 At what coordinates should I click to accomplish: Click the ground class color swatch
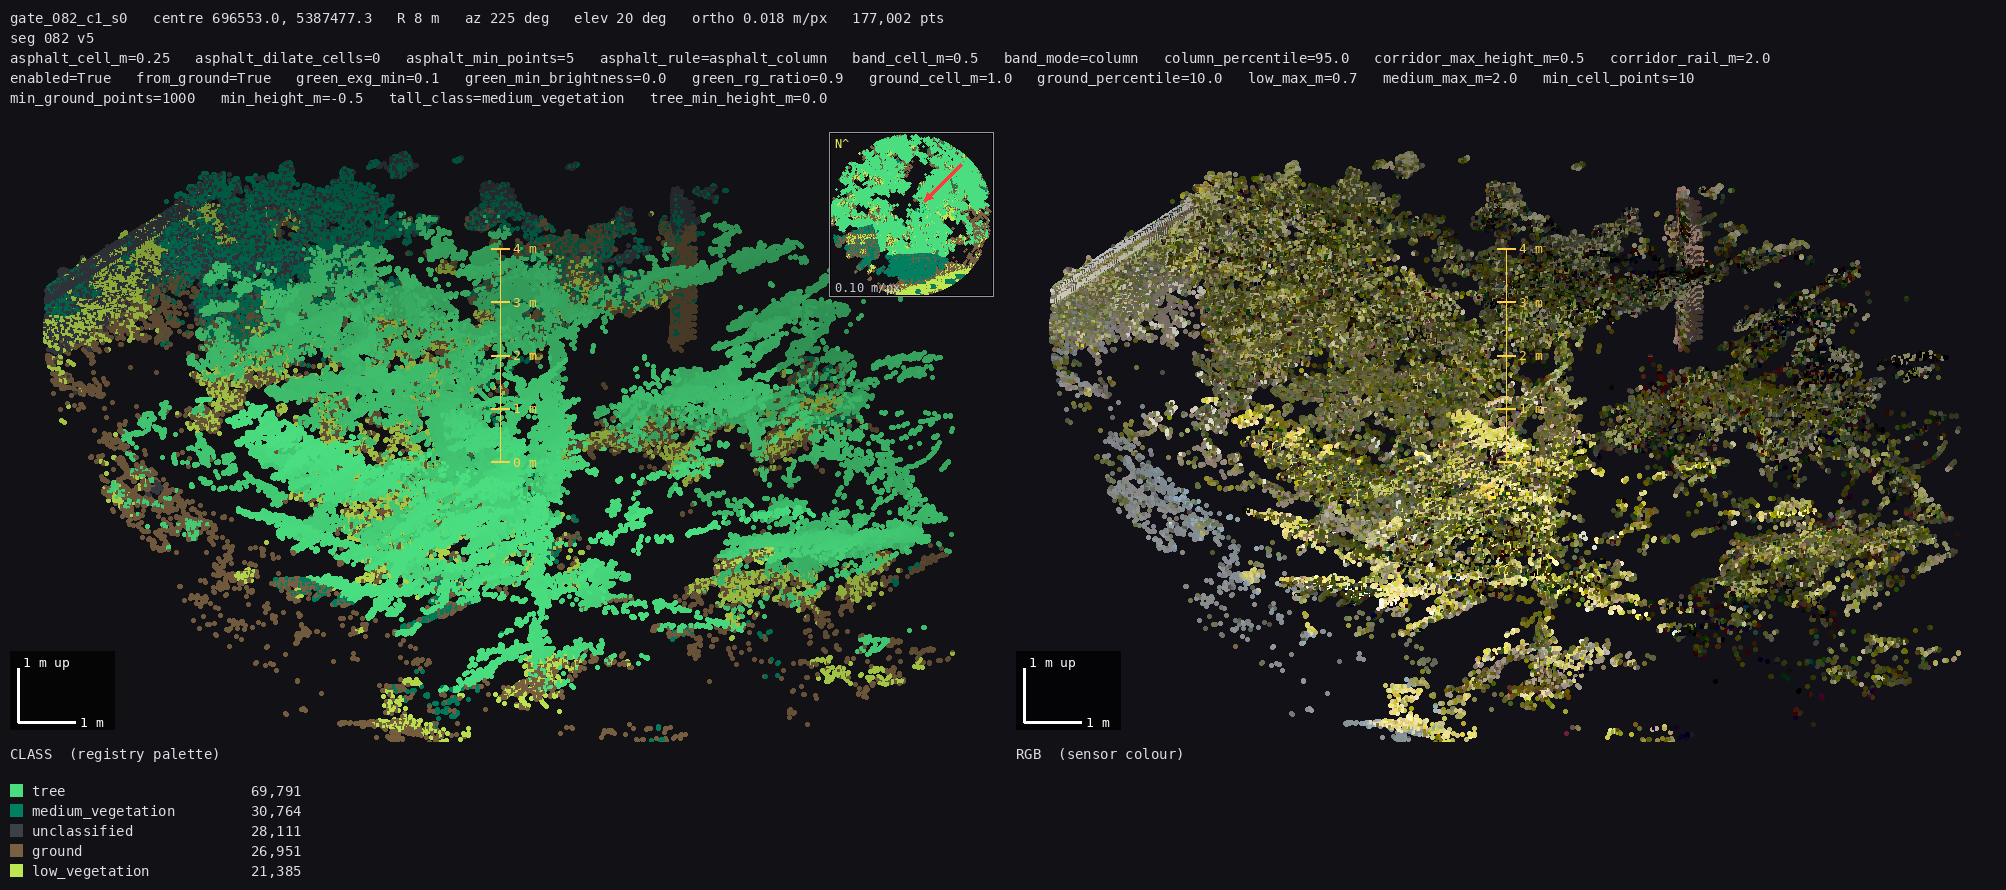pos(16,851)
